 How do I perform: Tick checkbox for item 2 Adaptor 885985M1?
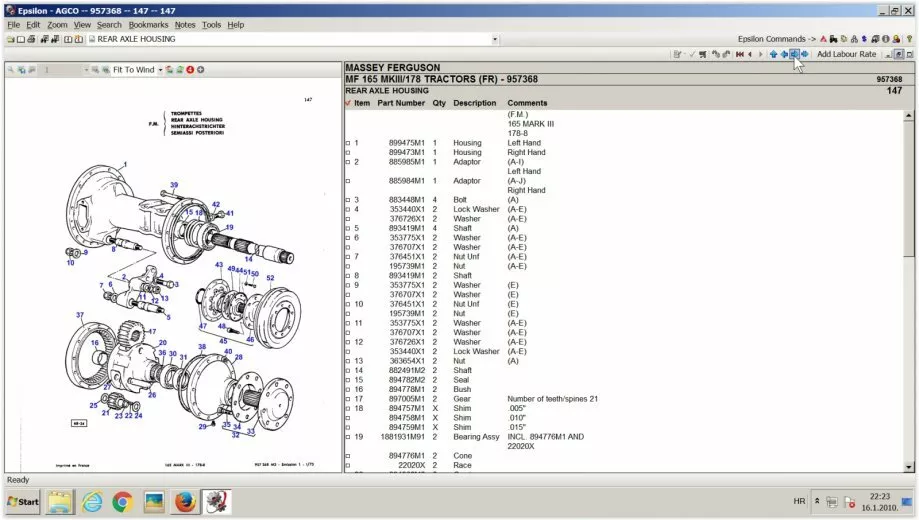point(348,162)
